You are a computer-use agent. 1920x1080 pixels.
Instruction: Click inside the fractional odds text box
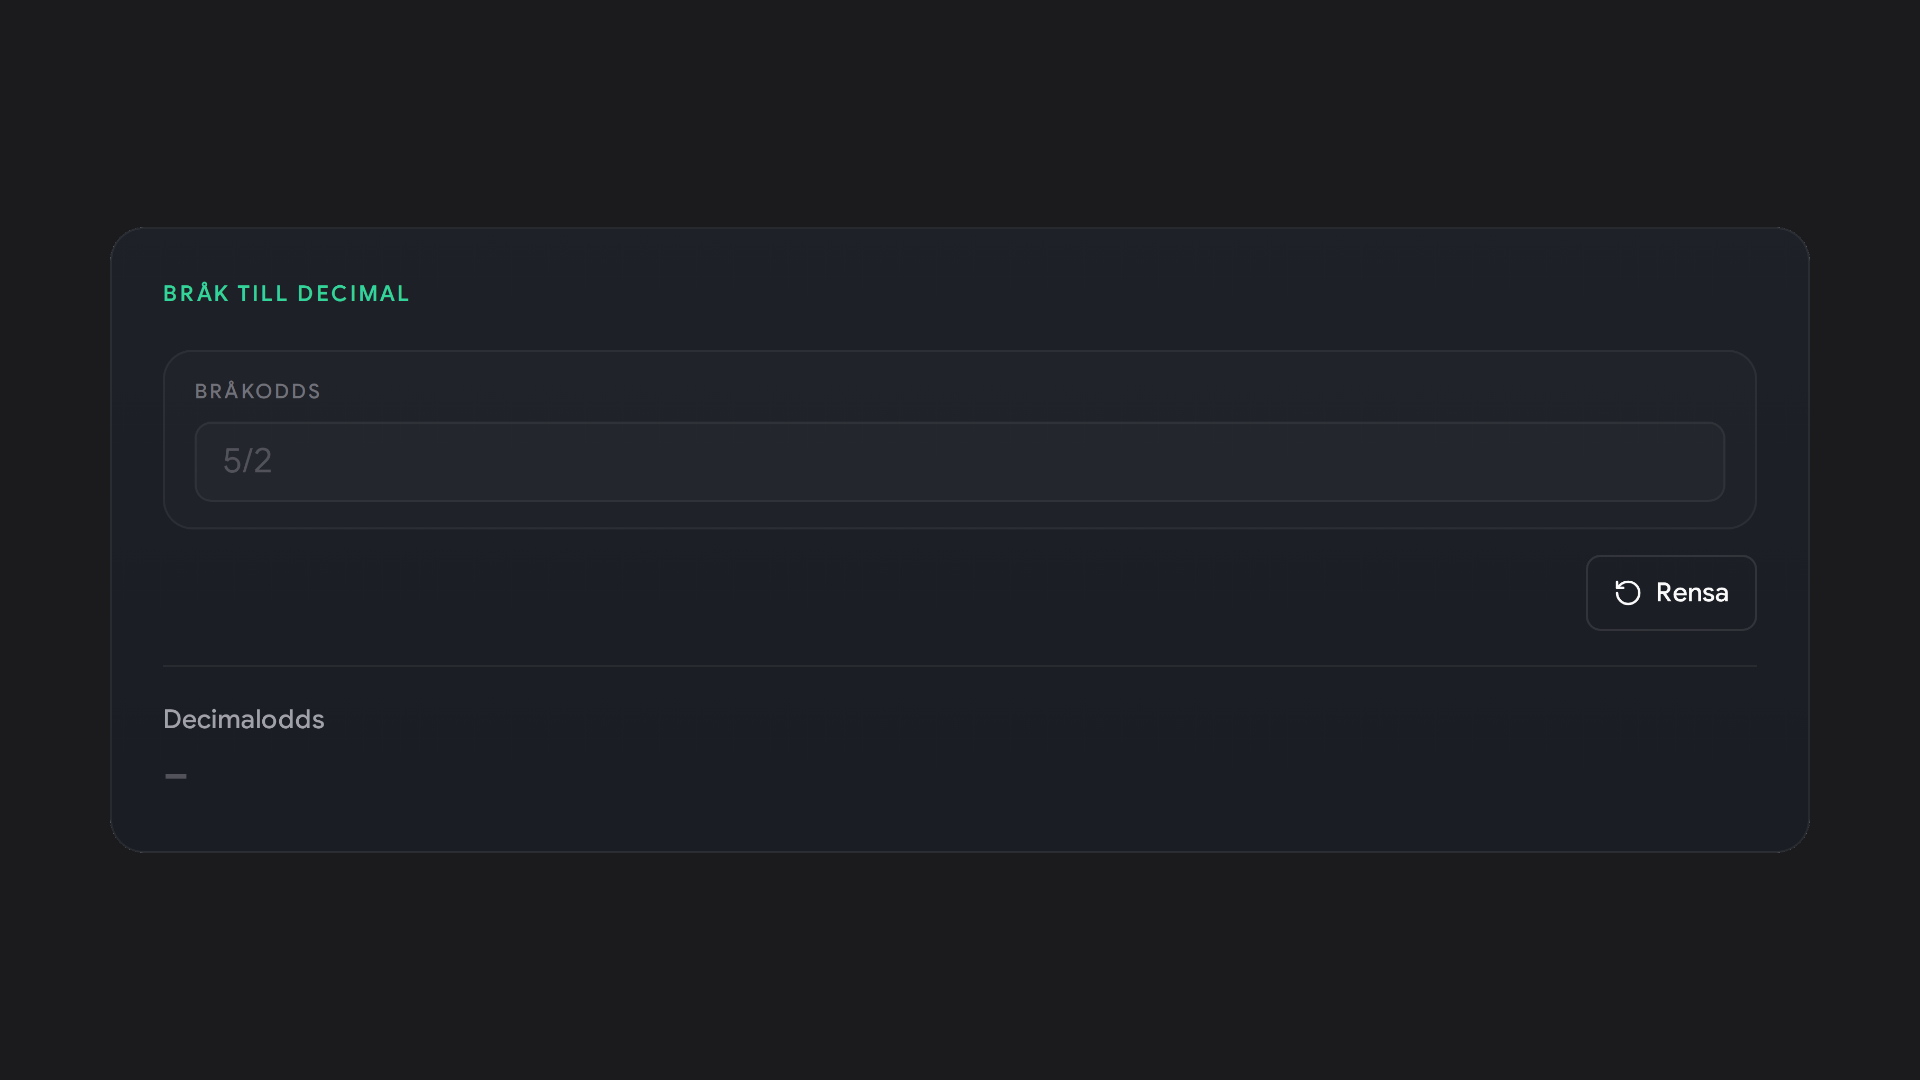click(x=959, y=461)
